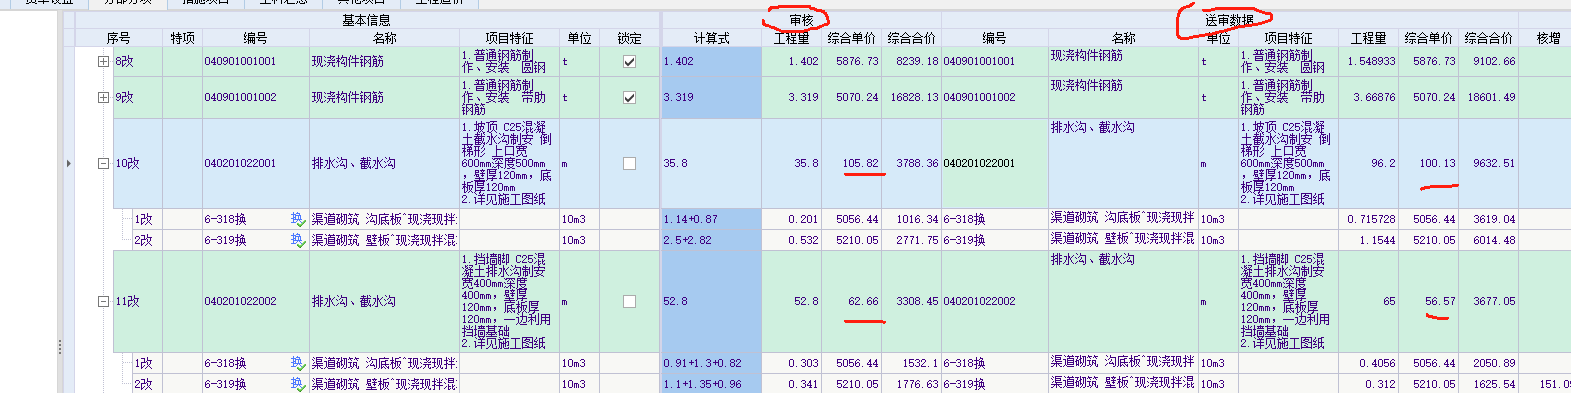This screenshot has width=1571, height=393.
Task: Click the 工程量 header in the 审核 section
Action: click(791, 38)
